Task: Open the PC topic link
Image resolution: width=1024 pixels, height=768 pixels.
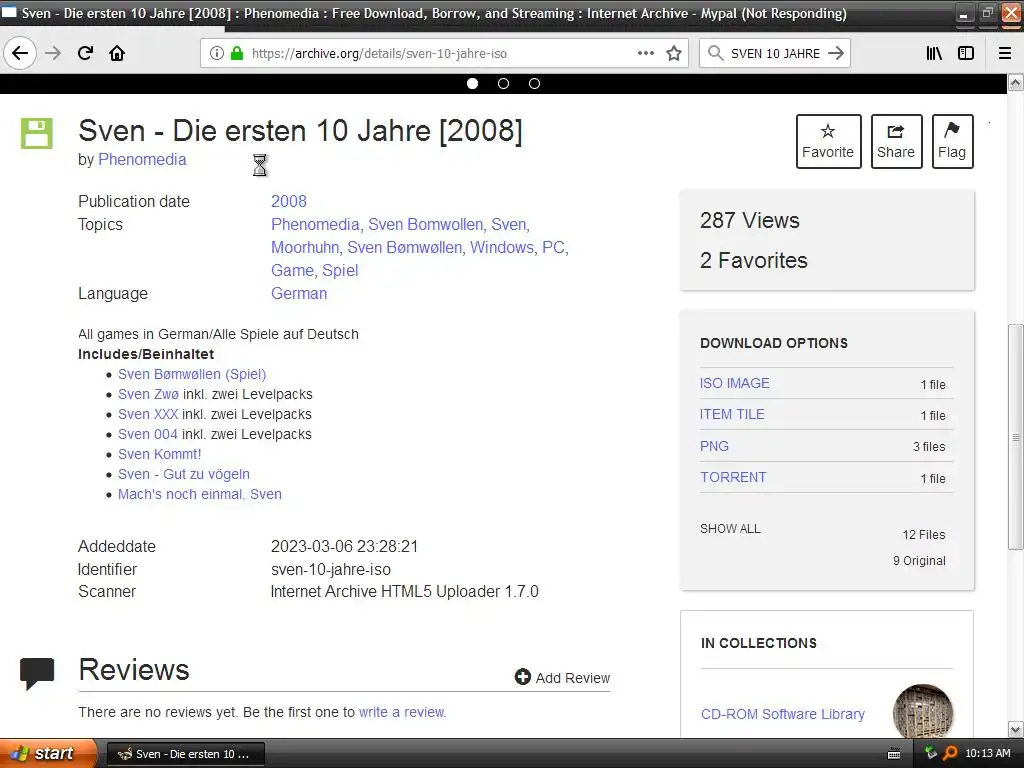Action: coord(553,248)
